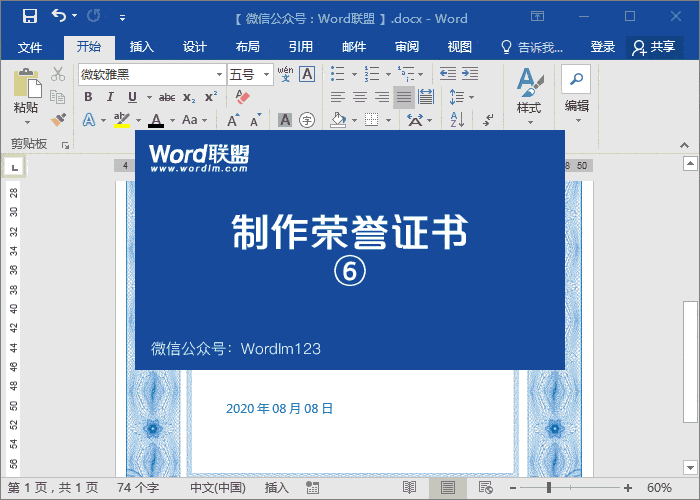Open the 审阅 ribbon tab
The width and height of the screenshot is (700, 500).
[x=407, y=46]
